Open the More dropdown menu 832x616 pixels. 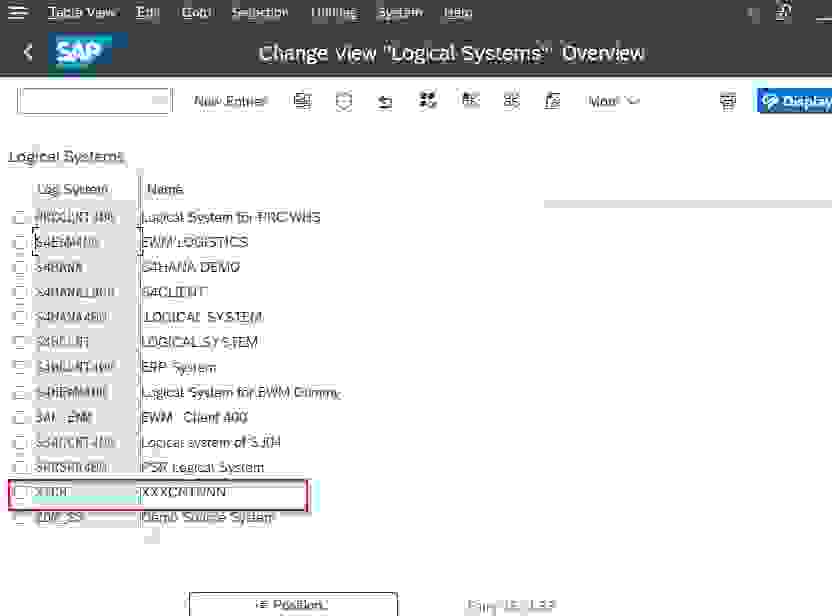click(x=613, y=101)
